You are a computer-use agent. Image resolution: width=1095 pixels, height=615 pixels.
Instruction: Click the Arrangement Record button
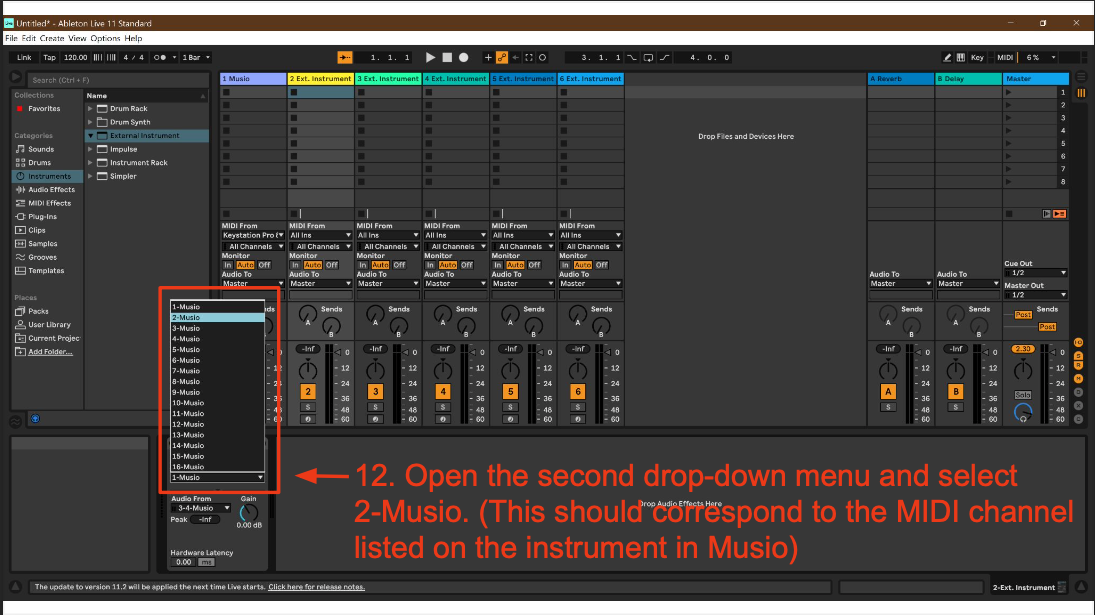(x=464, y=57)
